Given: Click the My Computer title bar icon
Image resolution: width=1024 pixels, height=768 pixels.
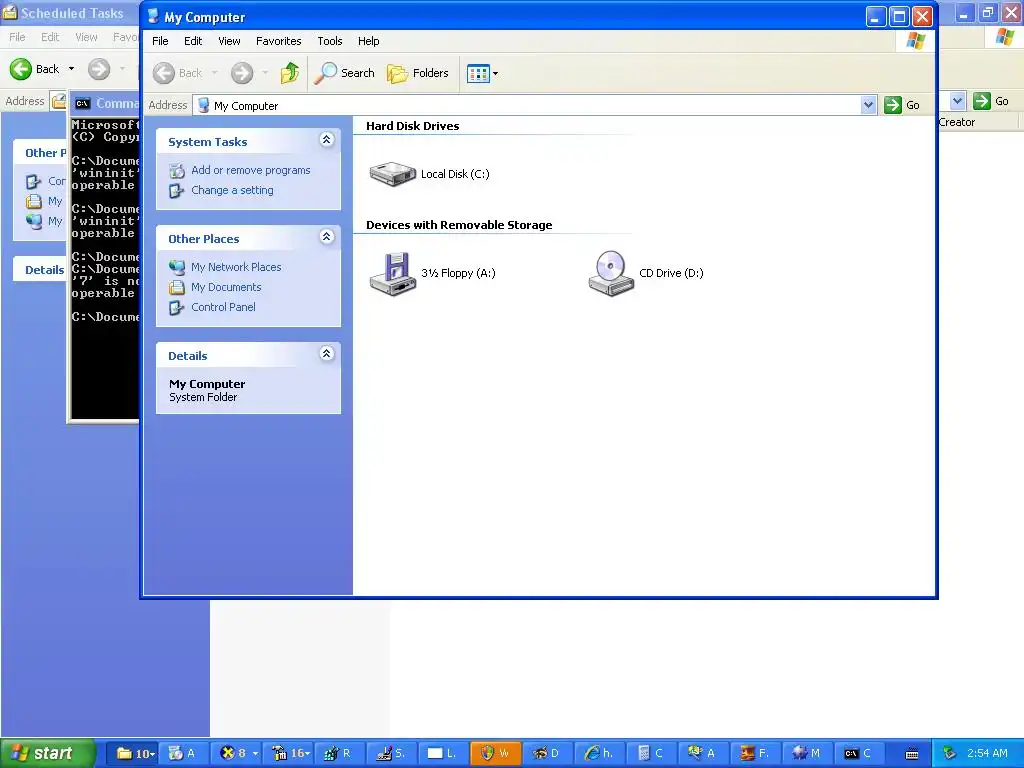Looking at the screenshot, I should 153,16.
